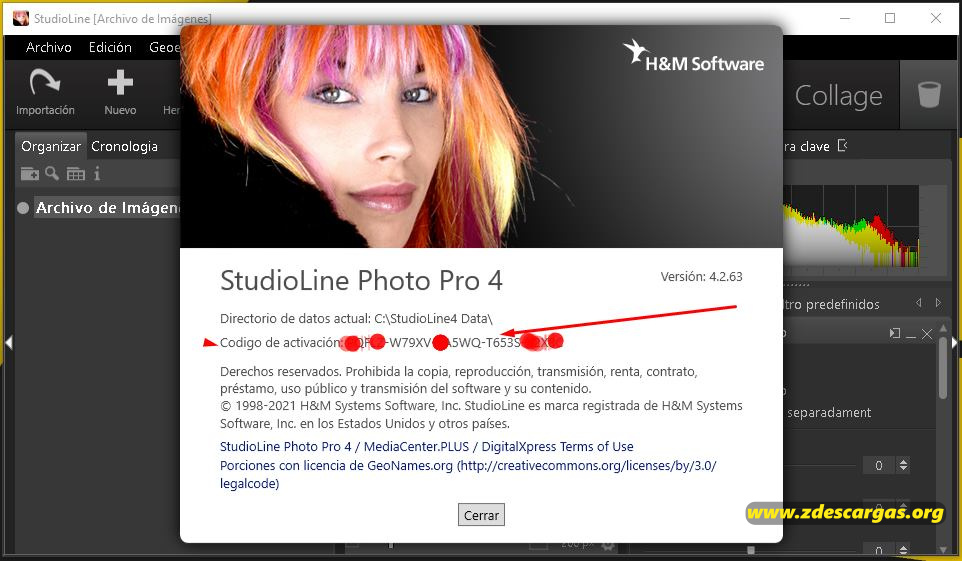Screen dimensions: 962x561
Task: Click the magnifier search icon in Organizar panel
Action: [52, 174]
